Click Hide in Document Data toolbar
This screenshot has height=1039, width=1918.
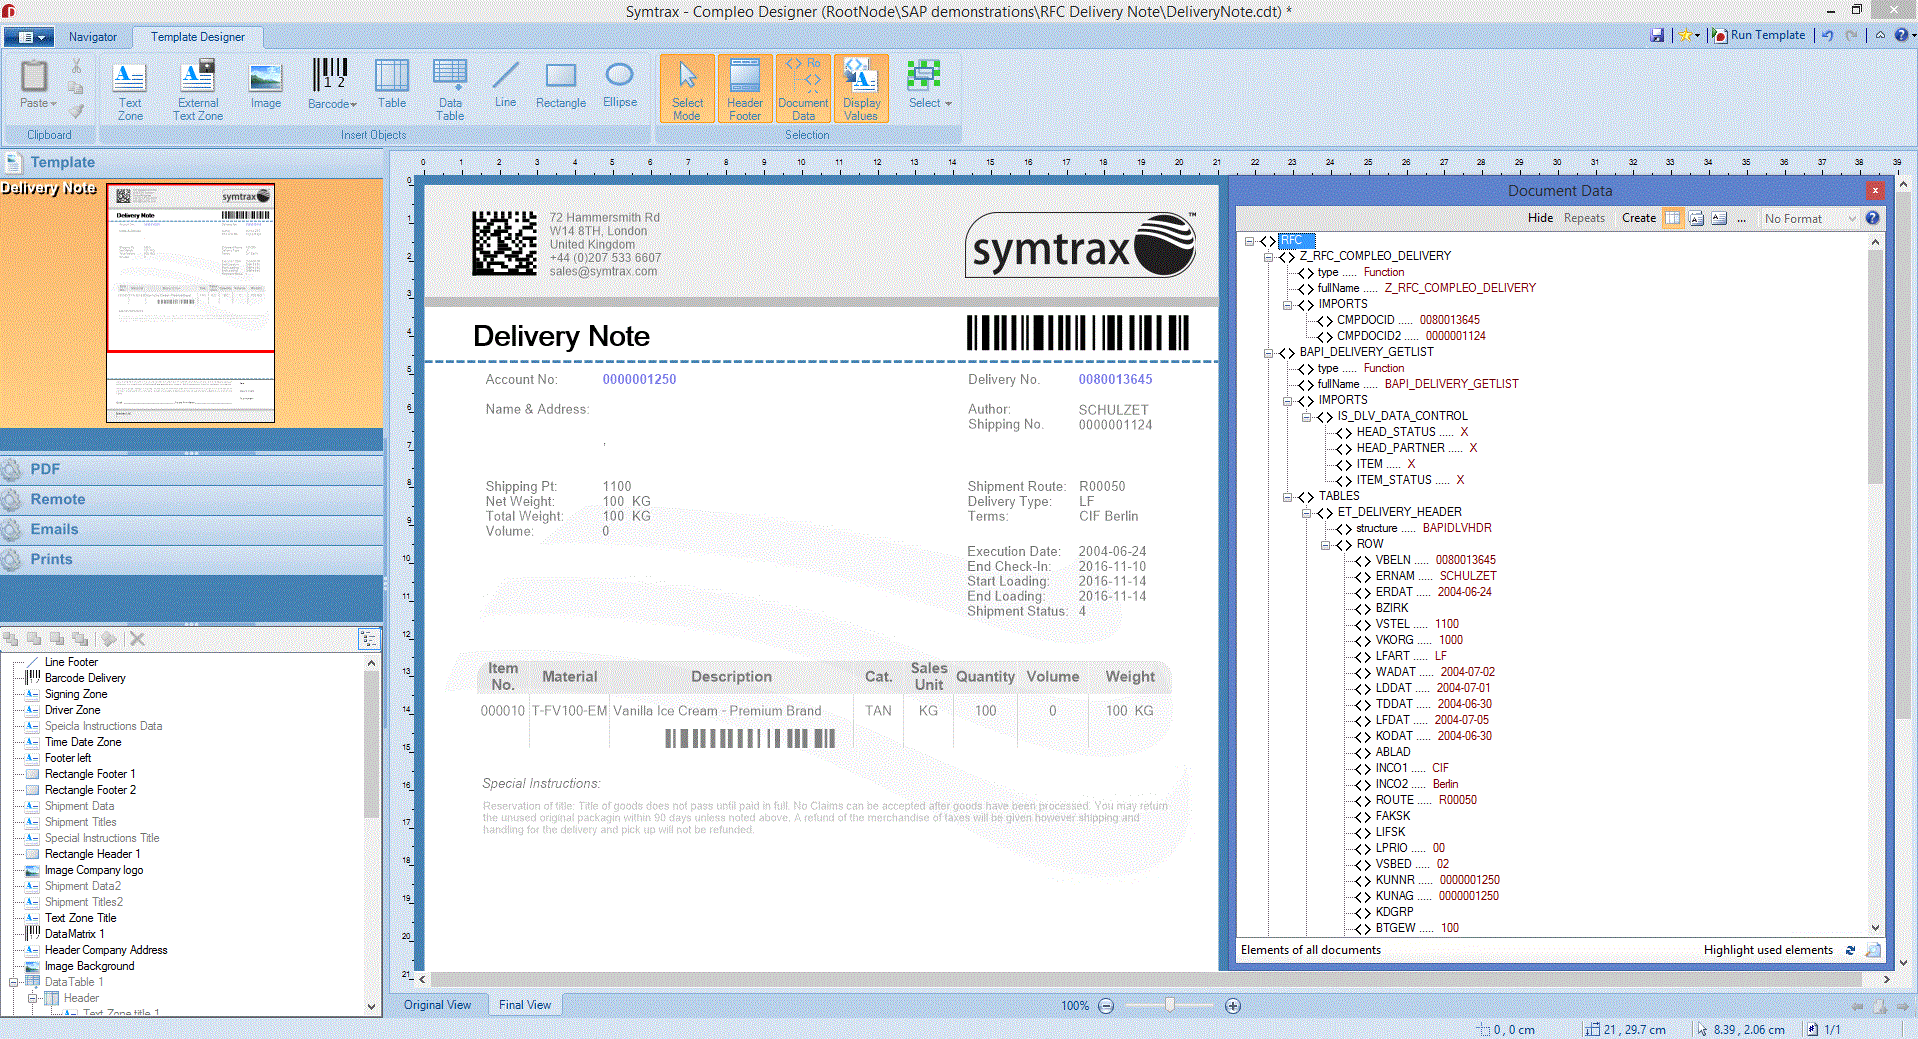tap(1540, 218)
